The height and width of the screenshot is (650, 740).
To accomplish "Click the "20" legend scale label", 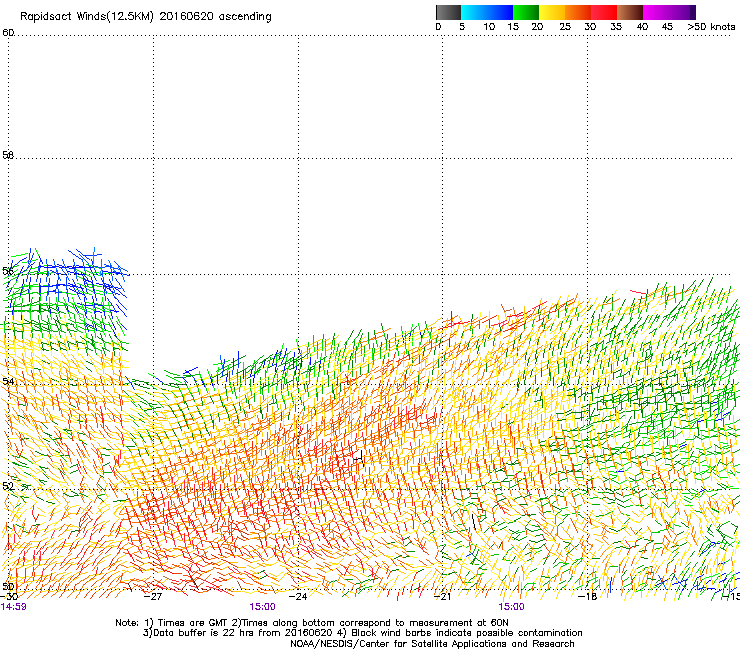I will coord(537,27).
